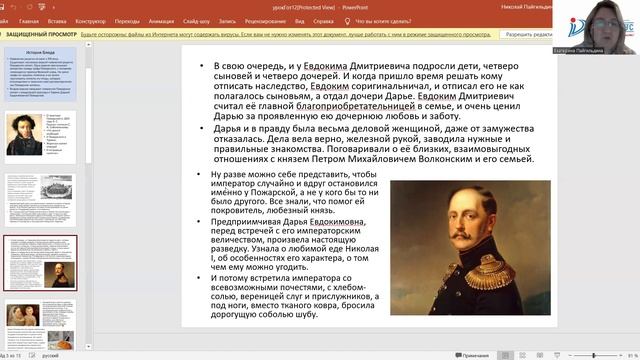This screenshot has width=640, height=360.
Task: Select the Pushkin portrait slide thumbnail
Action: pos(40,137)
